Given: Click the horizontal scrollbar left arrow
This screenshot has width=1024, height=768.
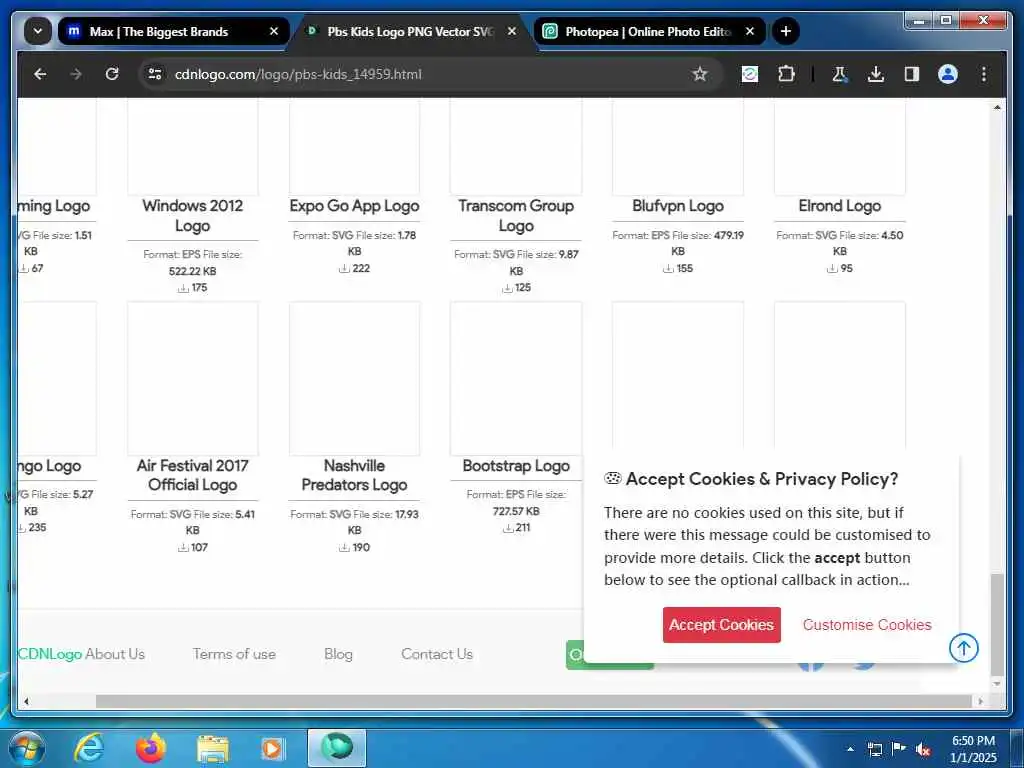Looking at the screenshot, I should click(26, 701).
